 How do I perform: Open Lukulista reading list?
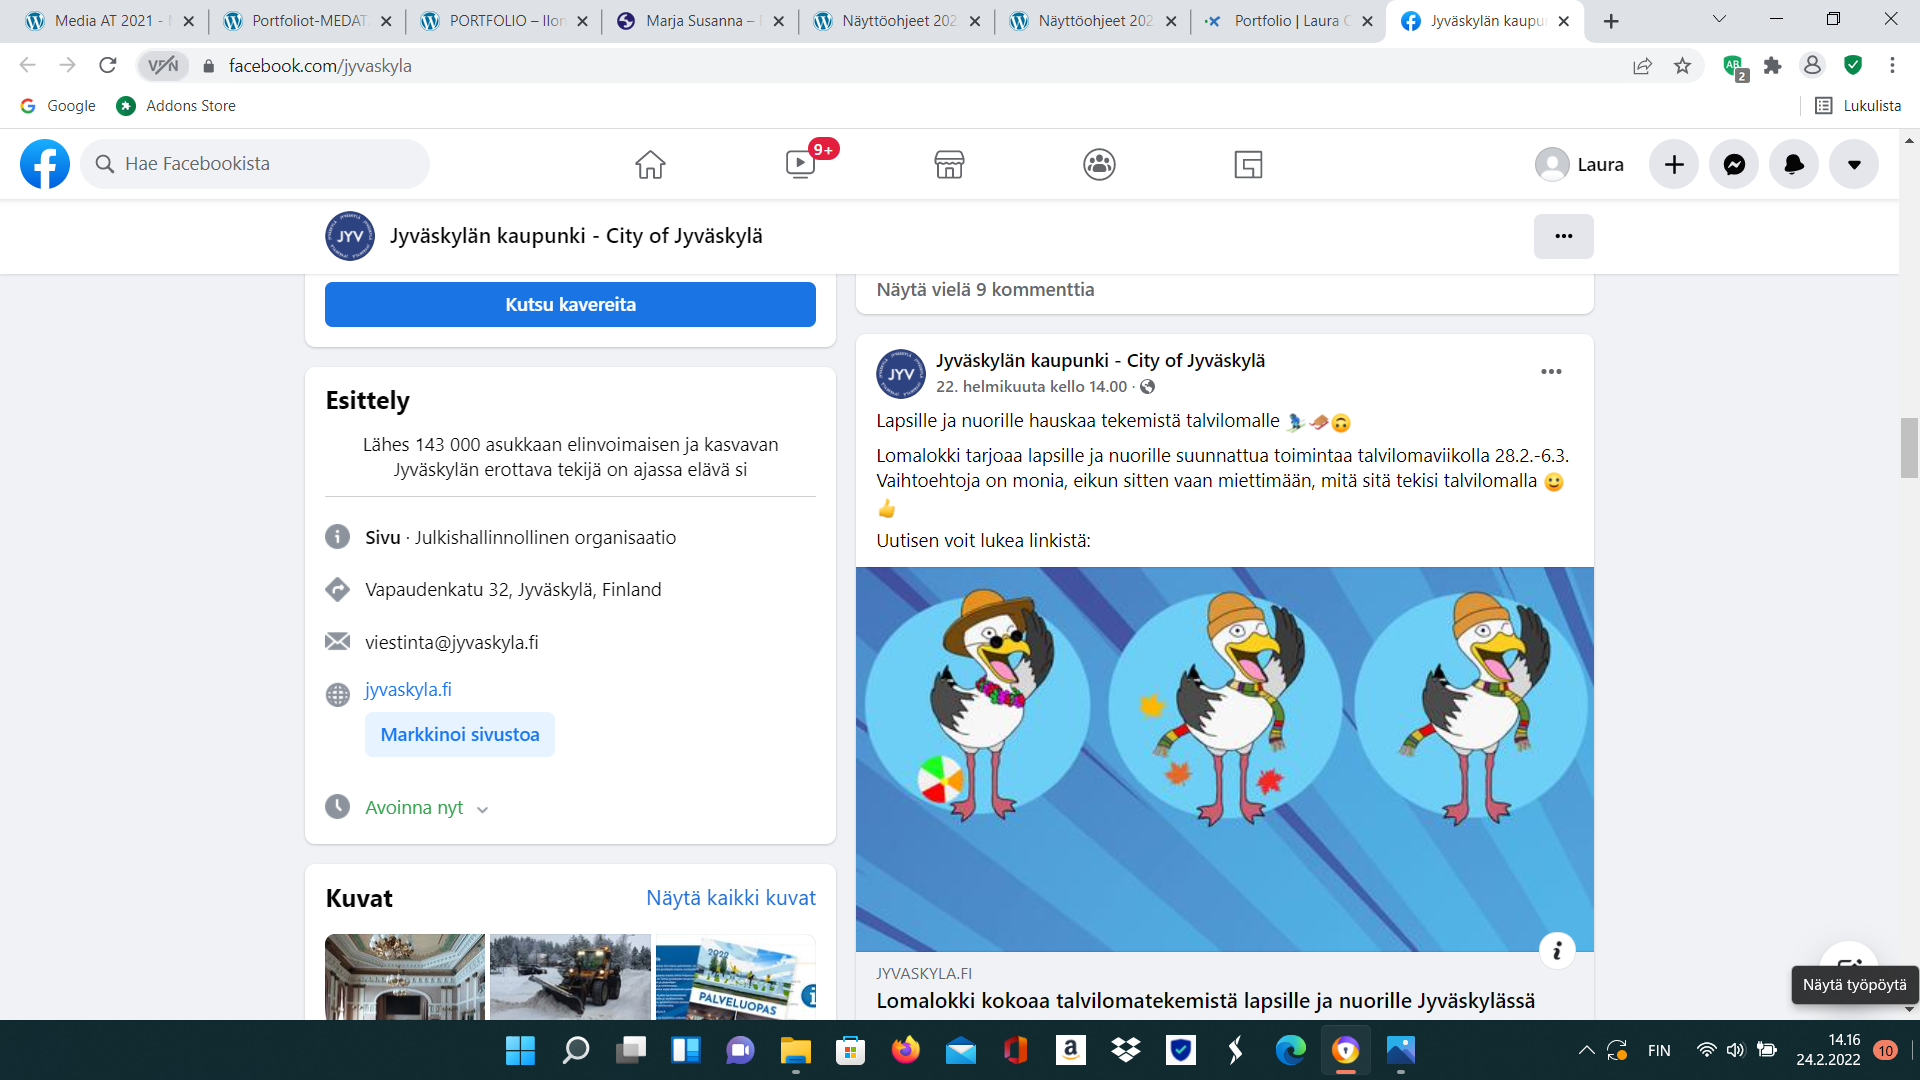(x=1858, y=106)
